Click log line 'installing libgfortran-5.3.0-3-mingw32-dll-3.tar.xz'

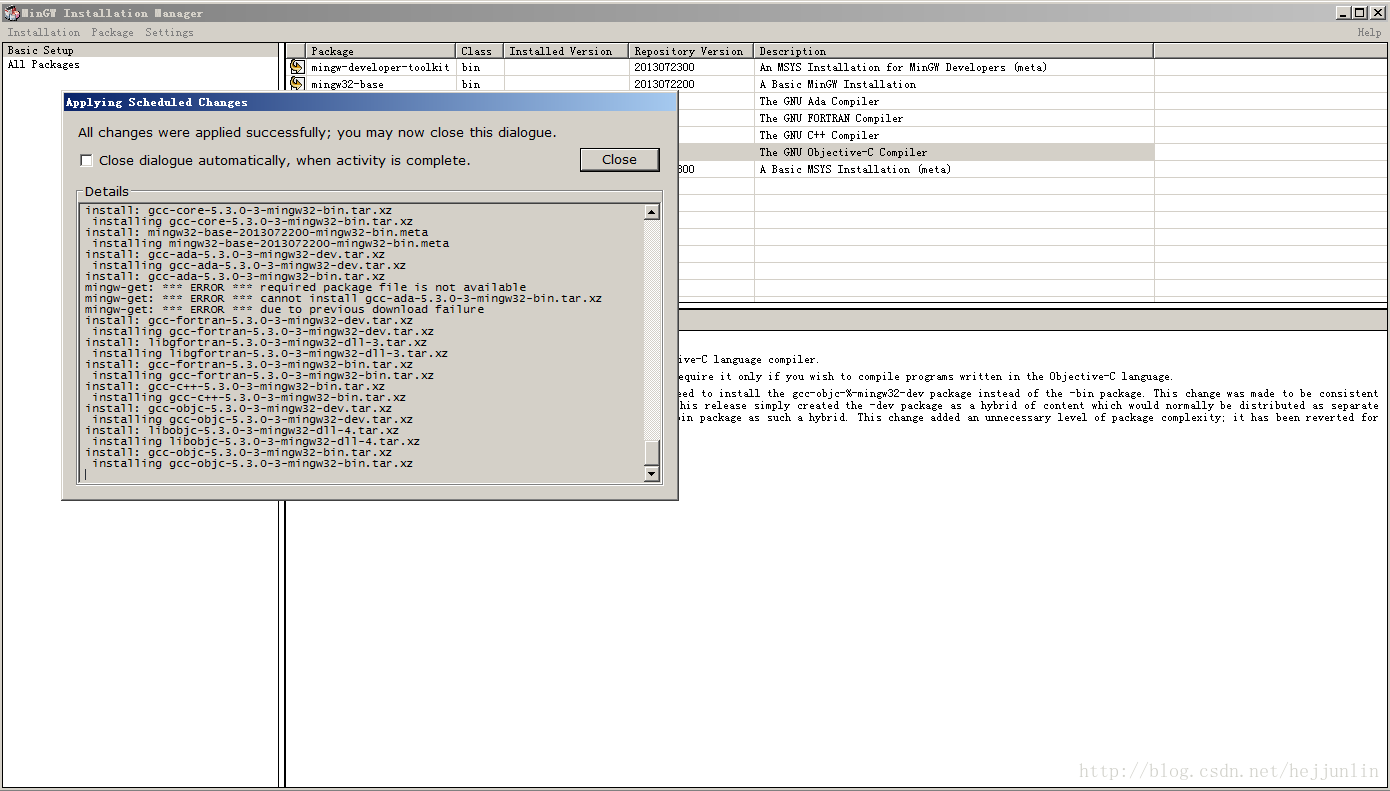tap(270, 353)
